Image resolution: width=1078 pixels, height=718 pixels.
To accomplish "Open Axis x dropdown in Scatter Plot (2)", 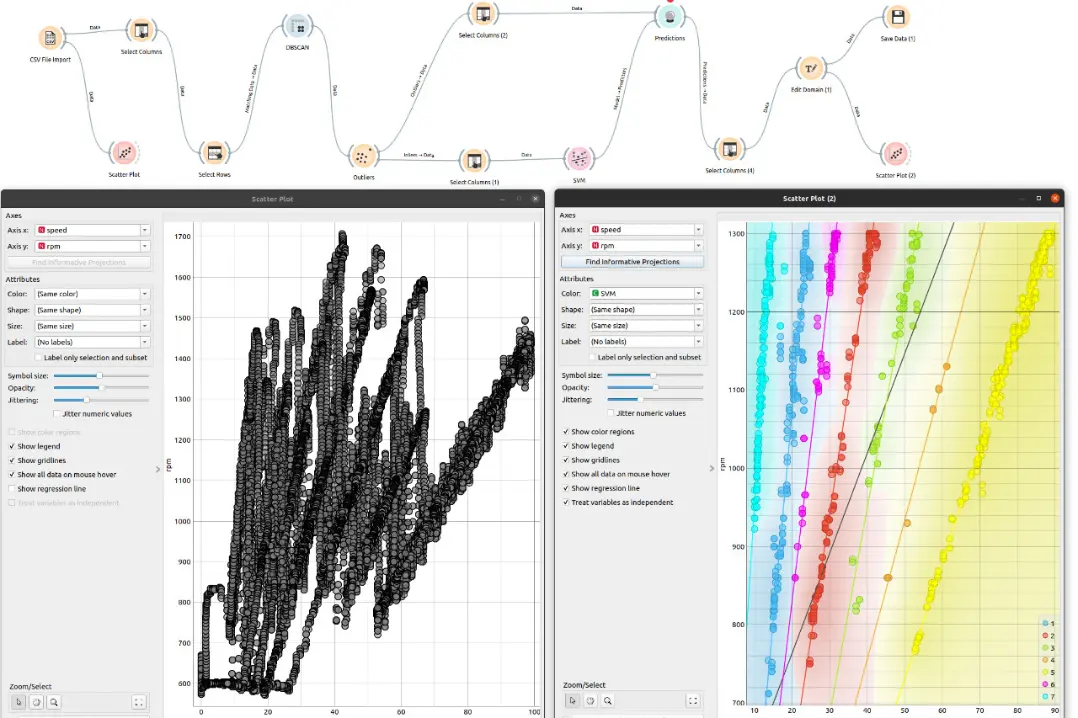I will coord(646,230).
